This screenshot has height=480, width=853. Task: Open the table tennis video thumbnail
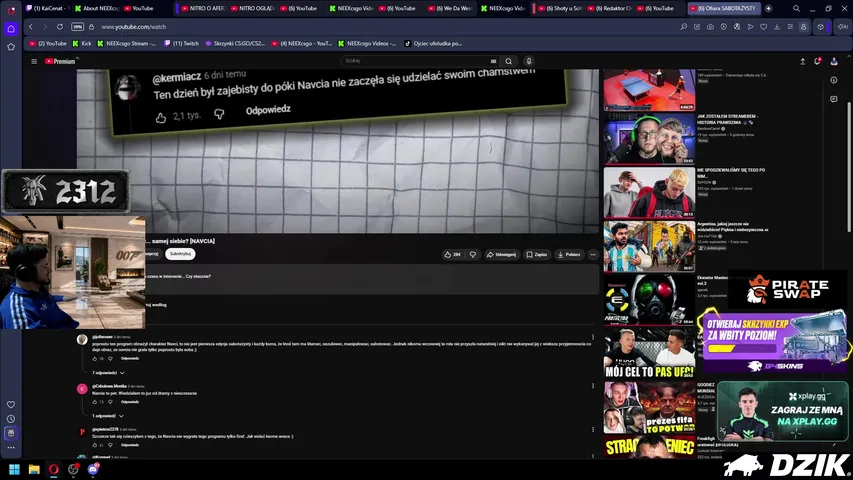[649, 89]
